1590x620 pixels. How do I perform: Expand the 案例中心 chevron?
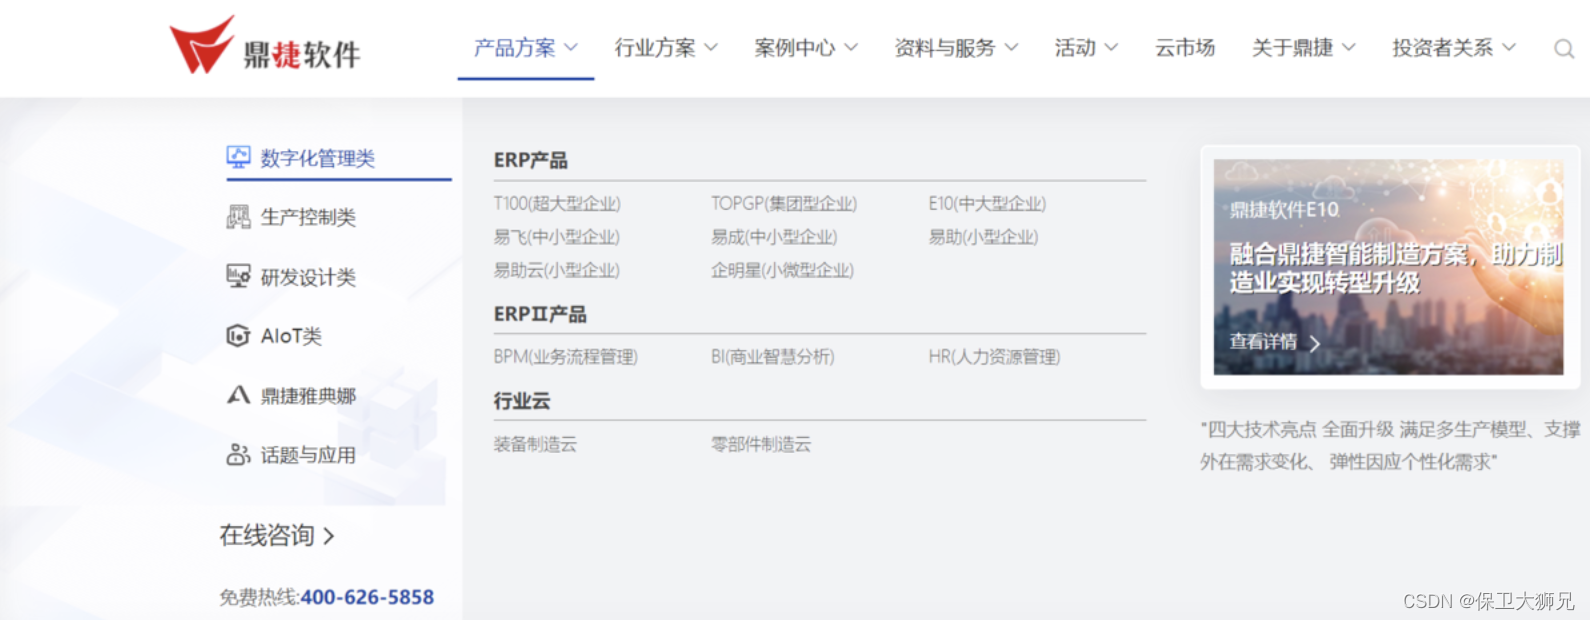851,48
